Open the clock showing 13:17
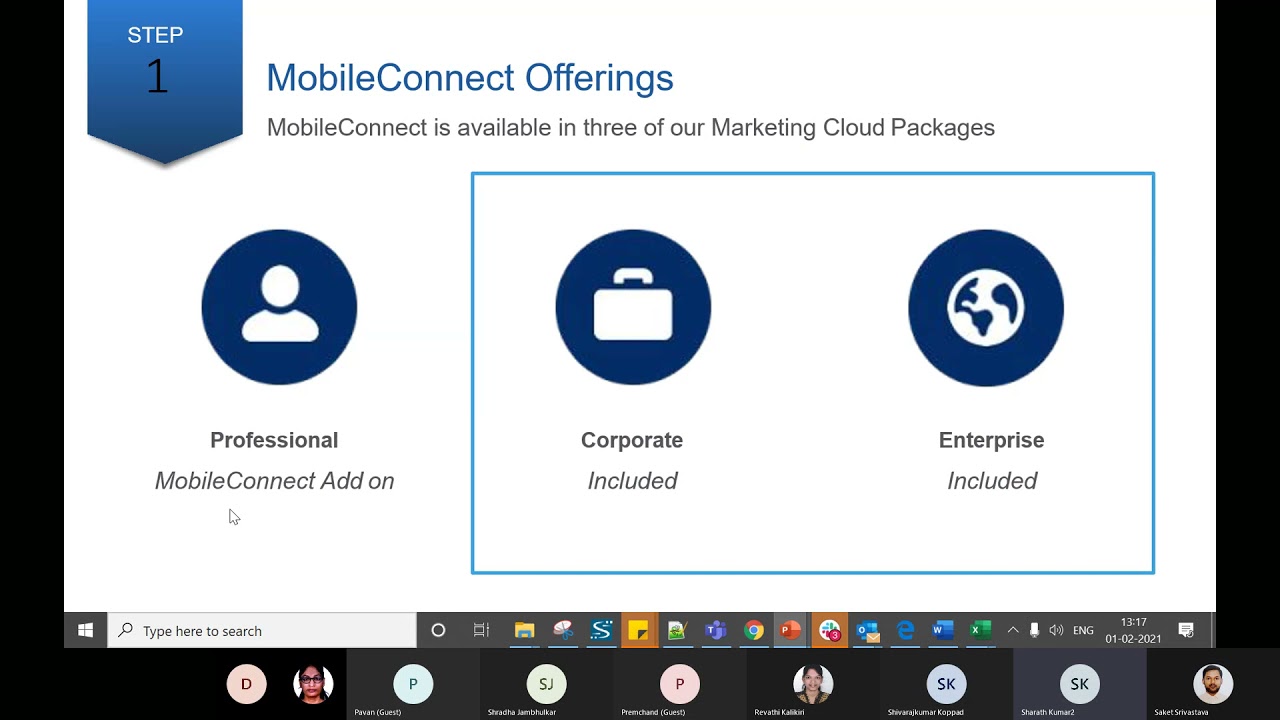Screen dimensions: 1280x720 1133,630
